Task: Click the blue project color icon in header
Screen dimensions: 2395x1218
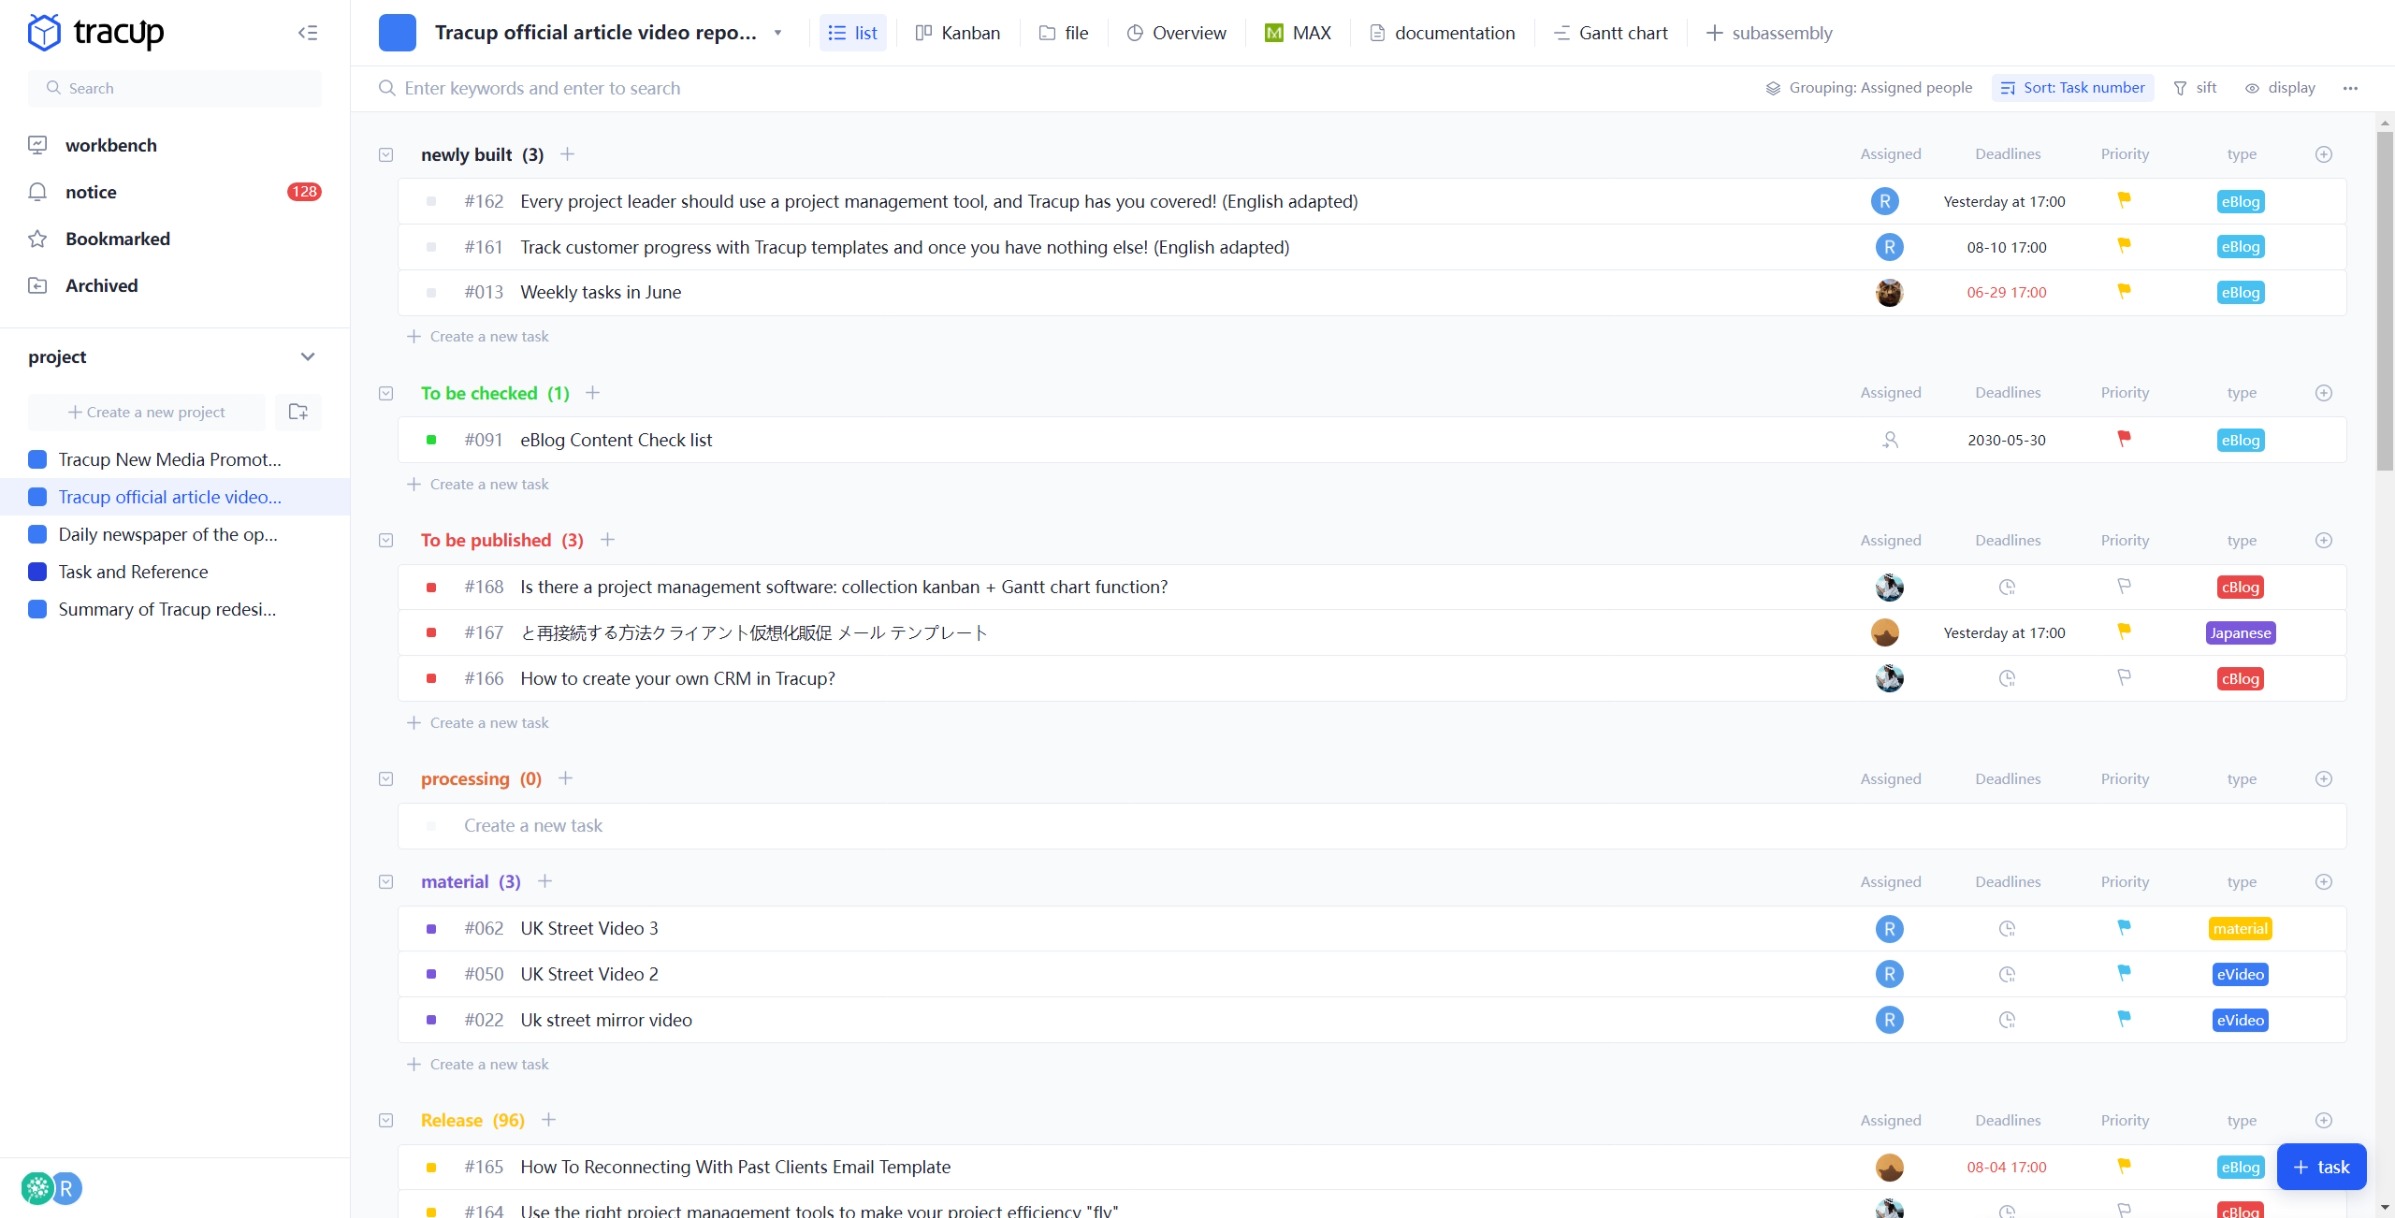Action: [x=397, y=33]
